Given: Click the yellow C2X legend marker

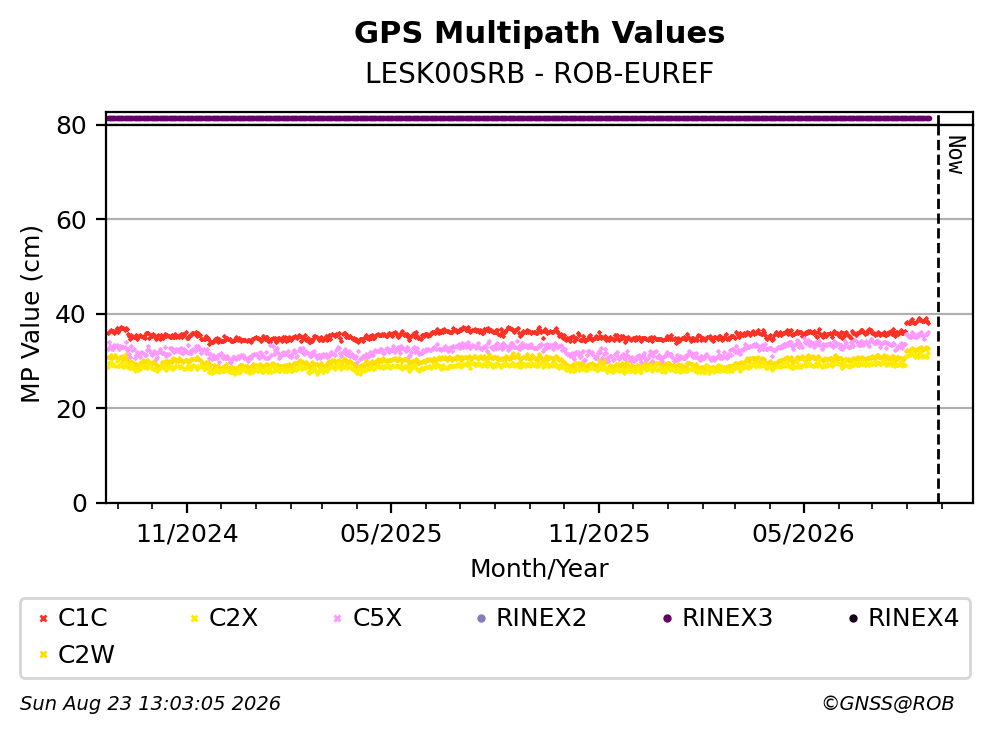Looking at the screenshot, I should coord(194,619).
